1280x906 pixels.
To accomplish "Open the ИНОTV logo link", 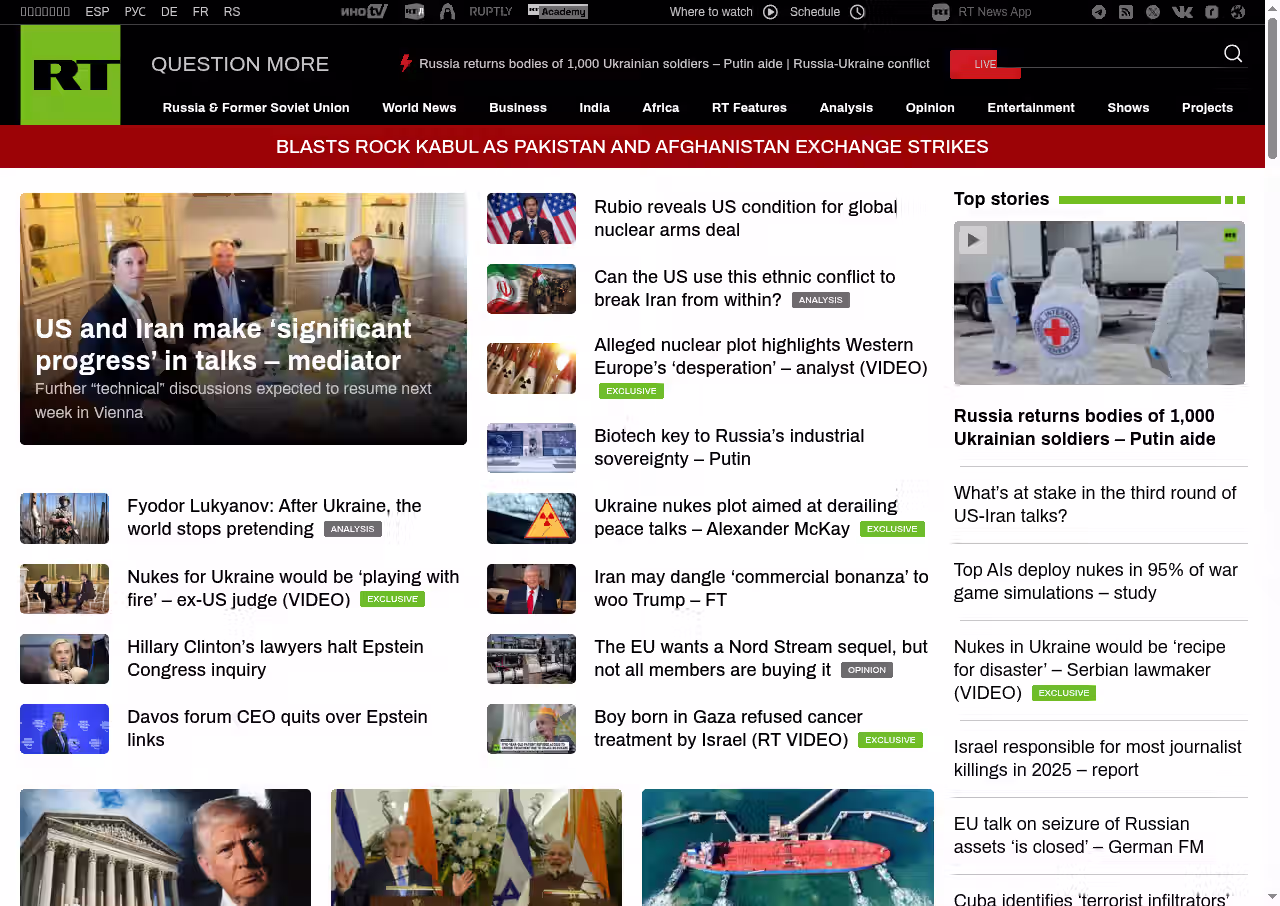I will tap(364, 12).
